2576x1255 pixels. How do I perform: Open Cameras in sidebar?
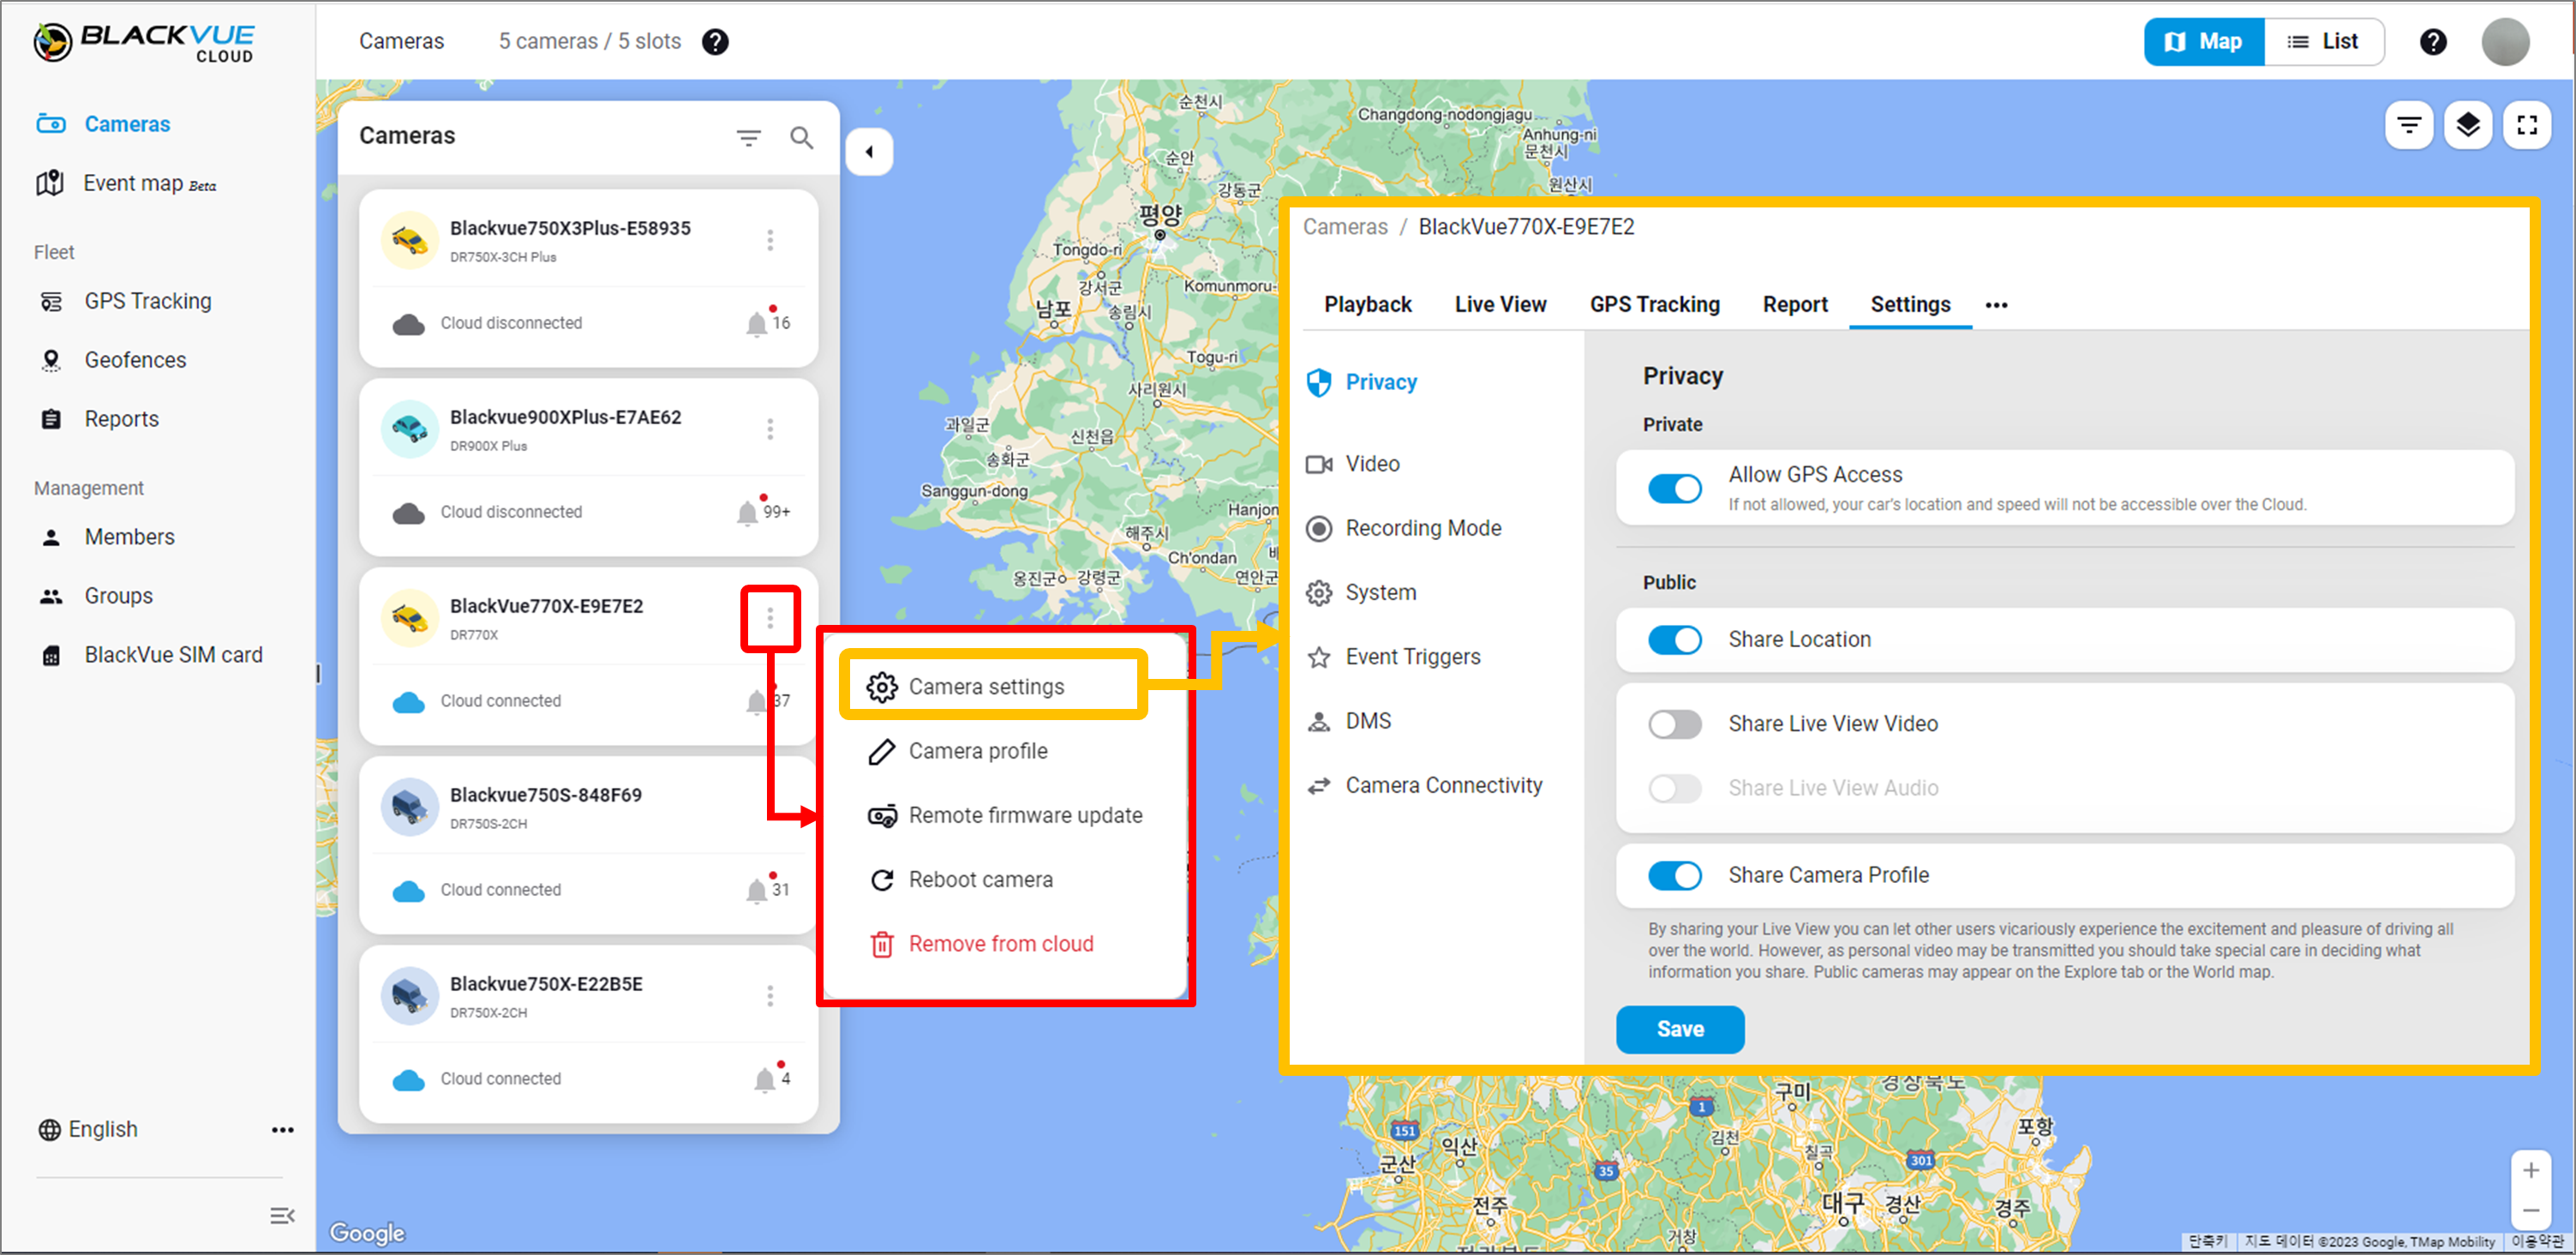(x=103, y=124)
